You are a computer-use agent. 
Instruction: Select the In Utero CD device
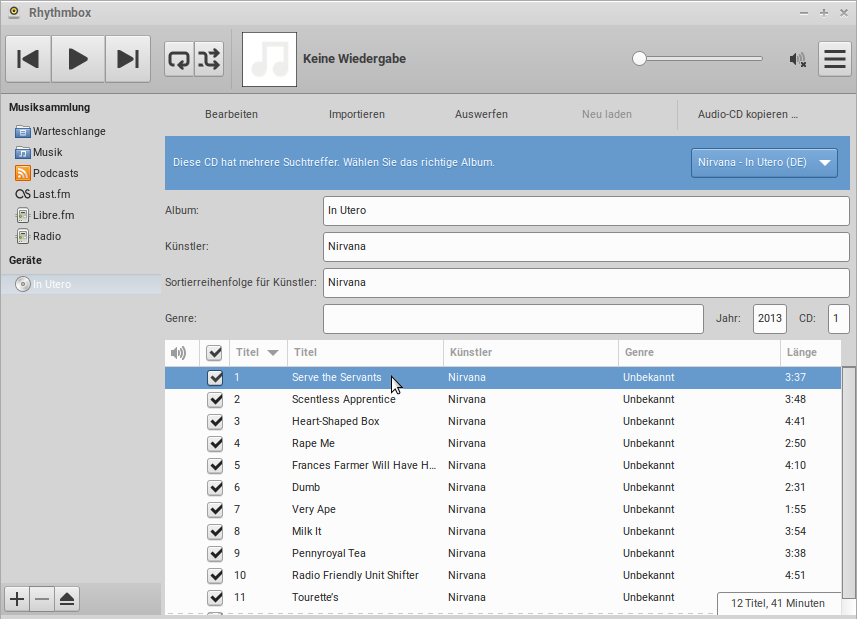tap(81, 284)
